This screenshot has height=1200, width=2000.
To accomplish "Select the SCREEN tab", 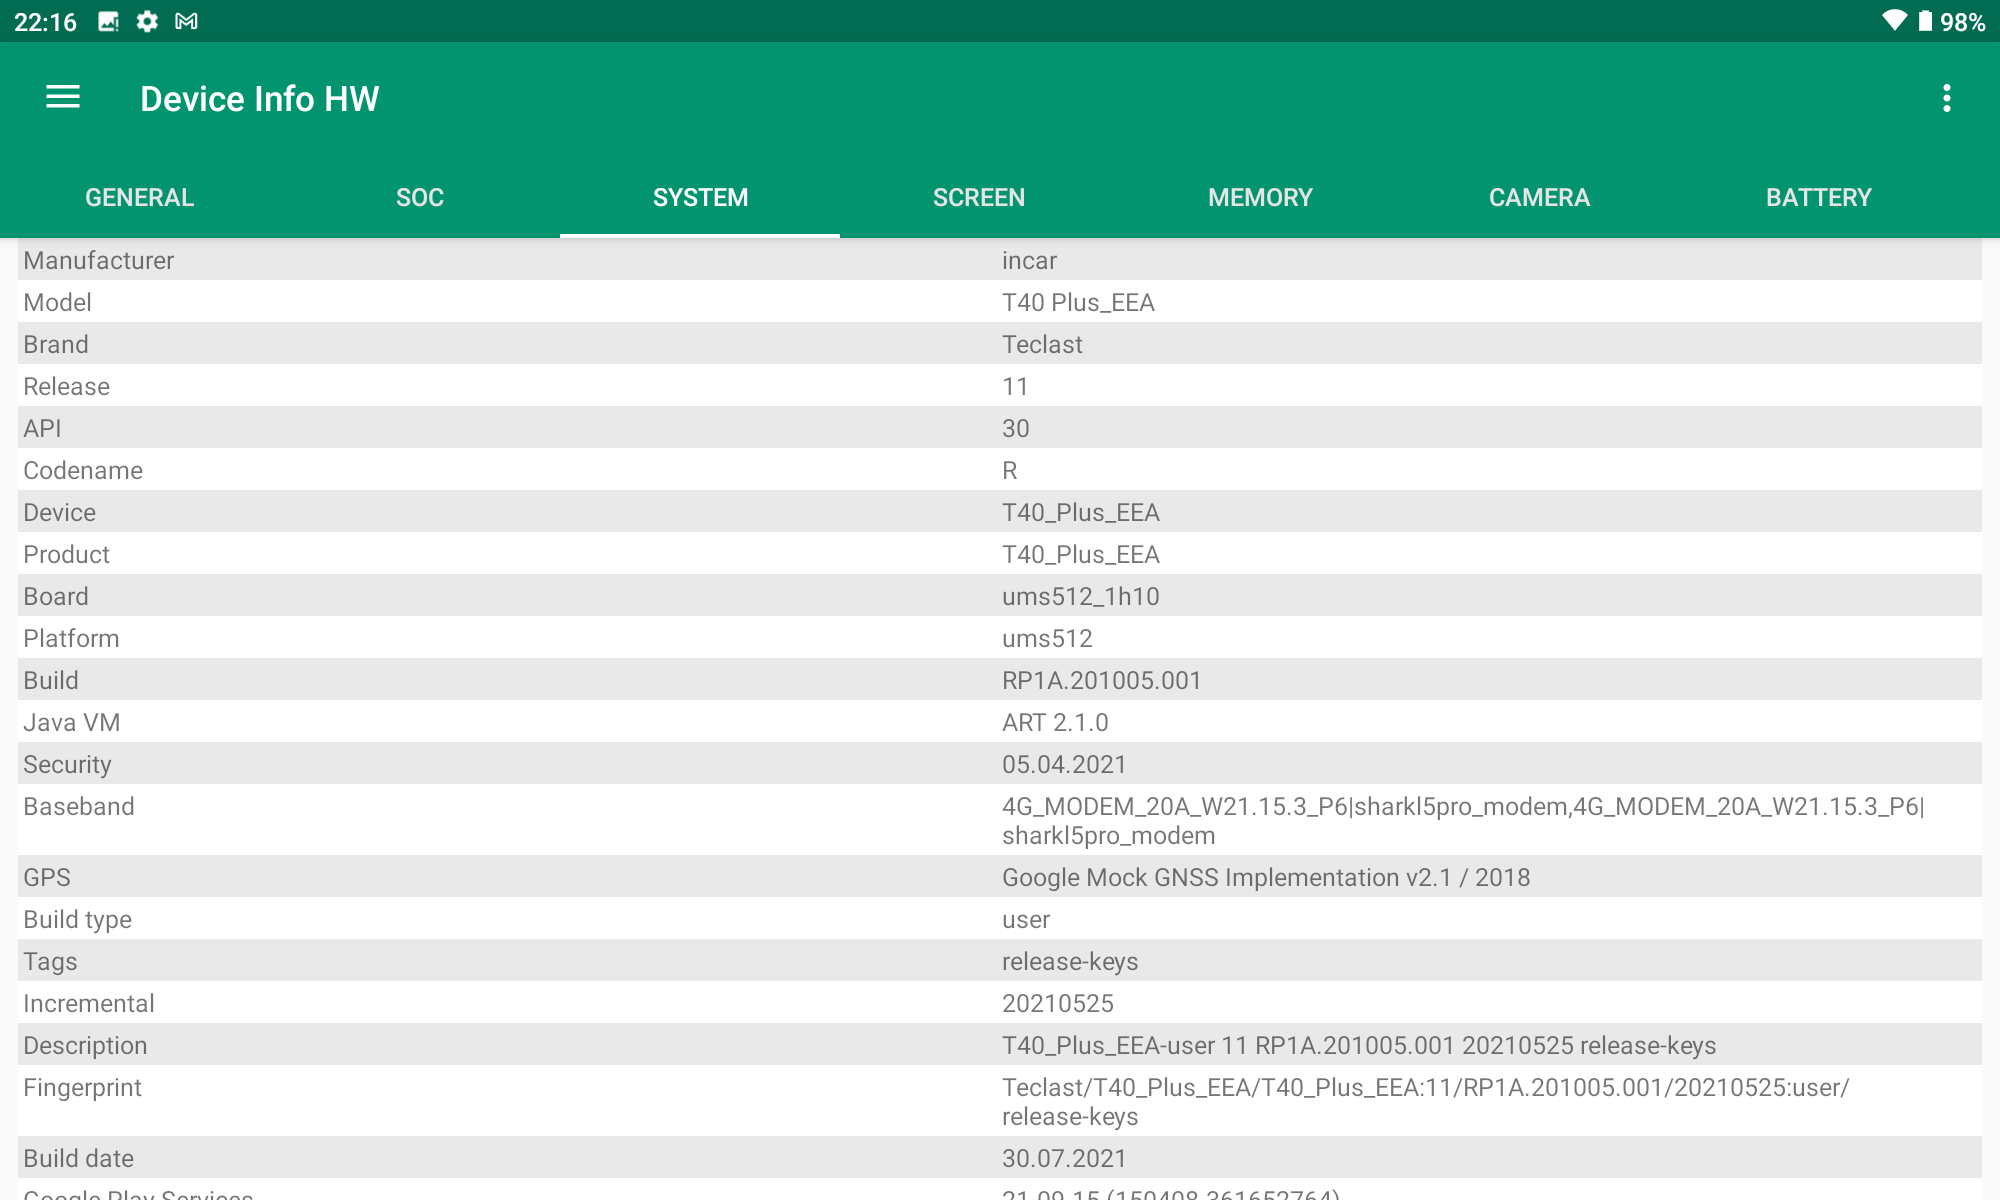I will [x=979, y=197].
